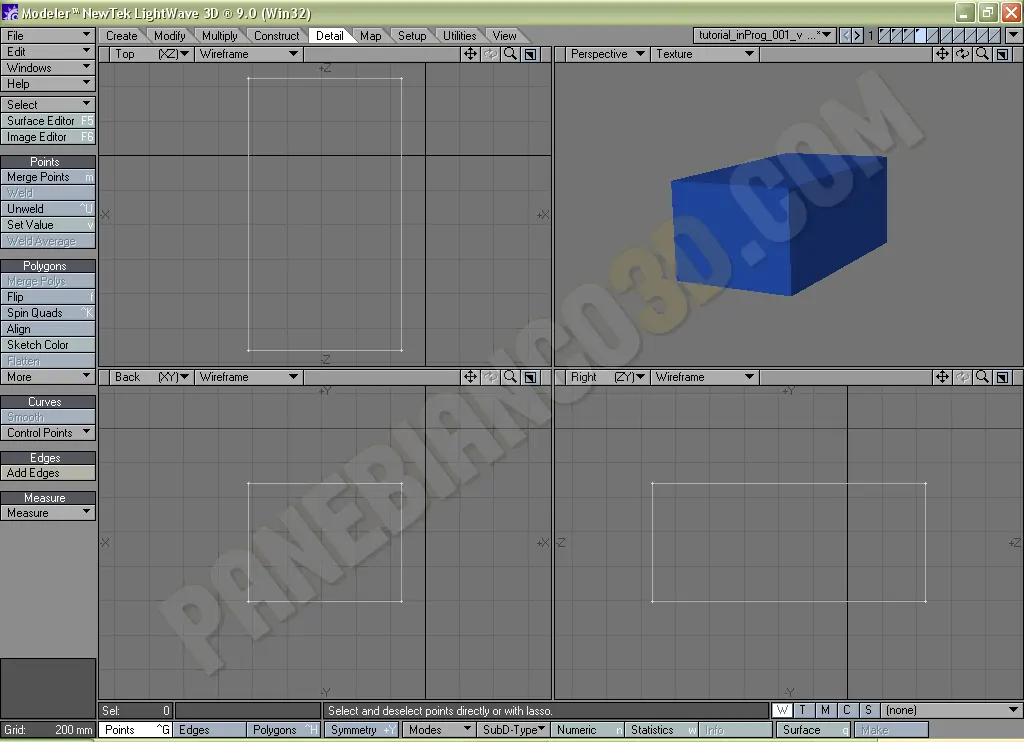
Task: Switch to the Utilities tab
Action: [459, 36]
